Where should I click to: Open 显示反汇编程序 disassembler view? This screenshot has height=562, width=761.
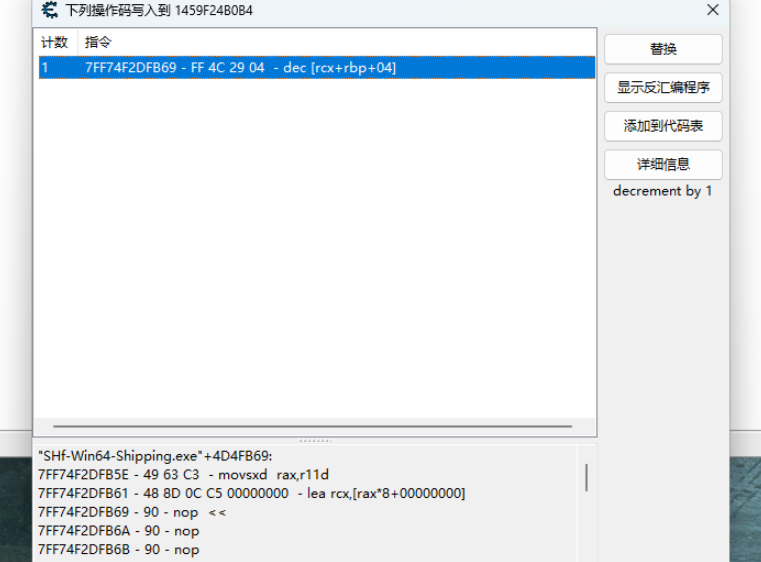click(x=663, y=87)
